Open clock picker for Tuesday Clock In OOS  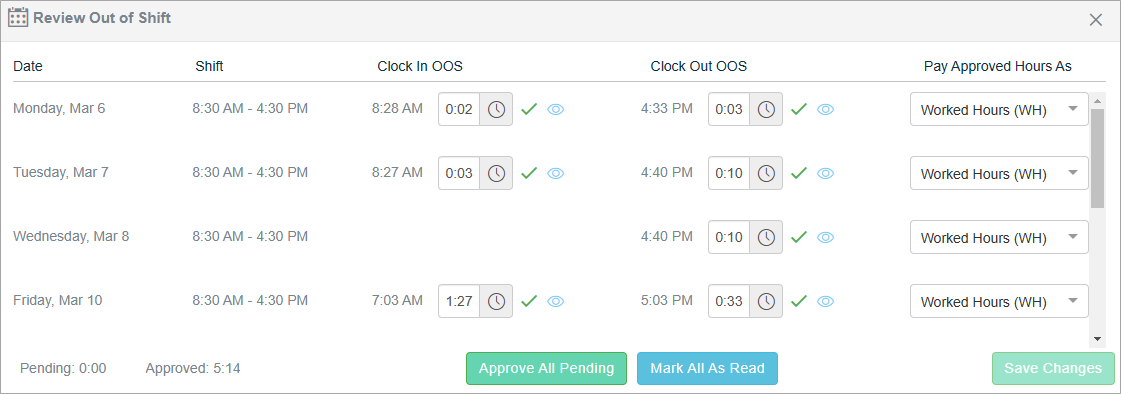pos(496,173)
